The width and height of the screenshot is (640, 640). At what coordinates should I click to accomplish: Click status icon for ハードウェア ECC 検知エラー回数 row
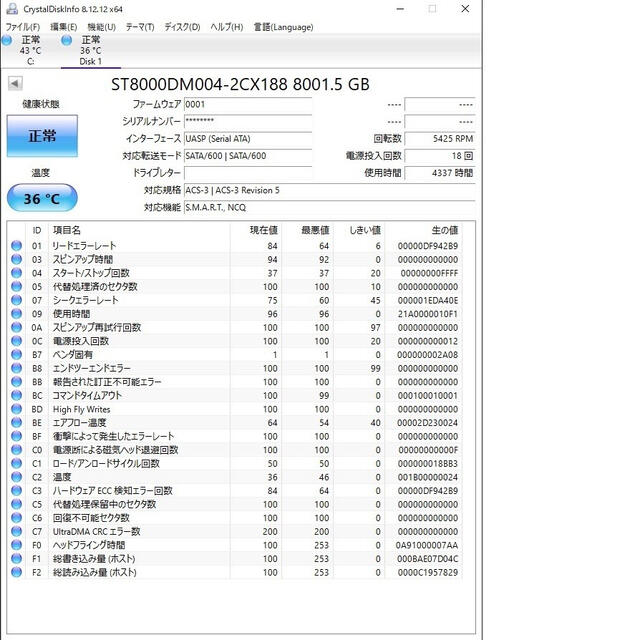[x=16, y=491]
